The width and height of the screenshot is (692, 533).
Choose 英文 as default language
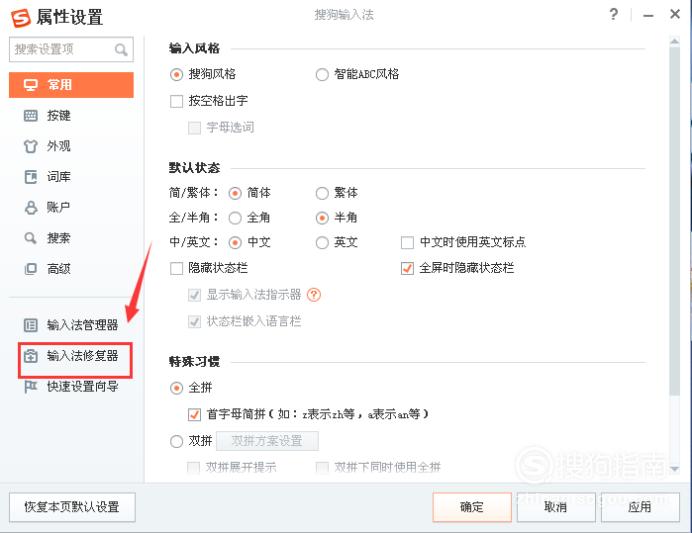[322, 243]
